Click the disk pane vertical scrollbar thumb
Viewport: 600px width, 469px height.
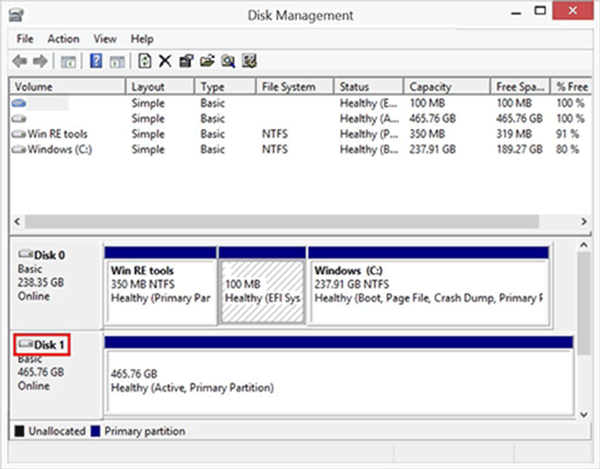(584, 304)
